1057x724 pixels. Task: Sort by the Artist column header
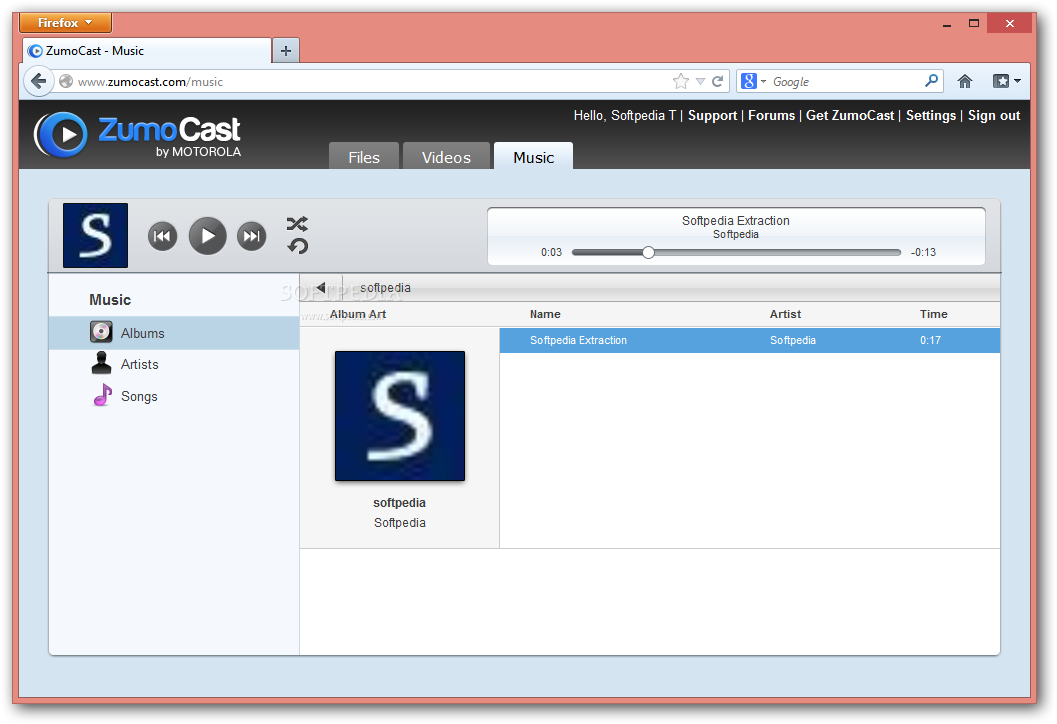[785, 314]
